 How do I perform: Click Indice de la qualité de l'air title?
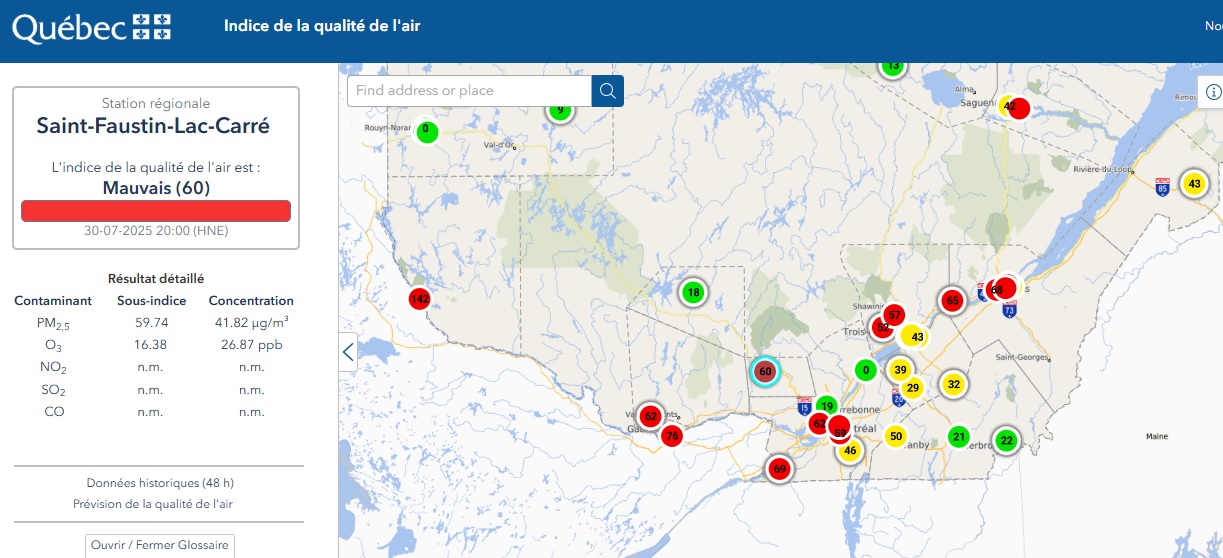coord(322,26)
